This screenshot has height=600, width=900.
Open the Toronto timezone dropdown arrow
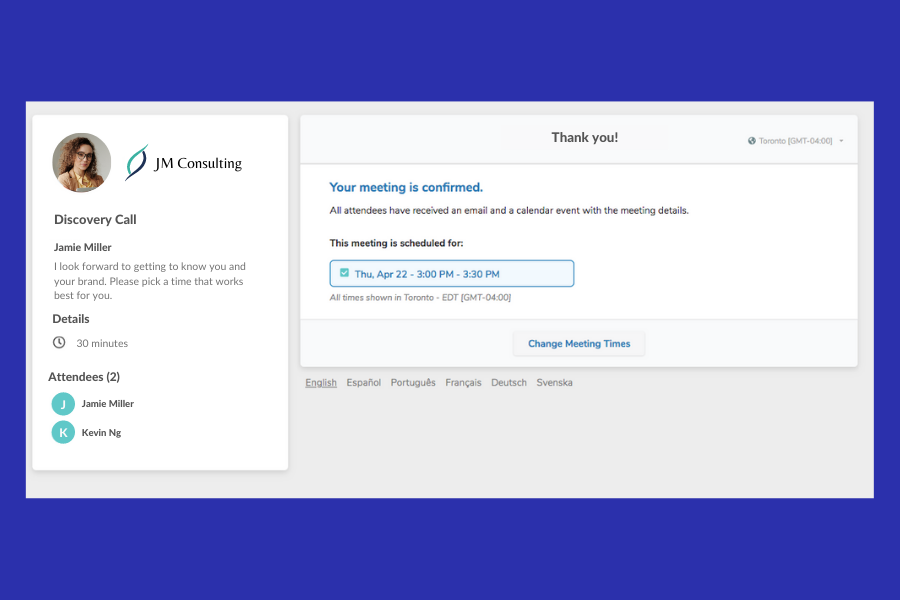841,141
